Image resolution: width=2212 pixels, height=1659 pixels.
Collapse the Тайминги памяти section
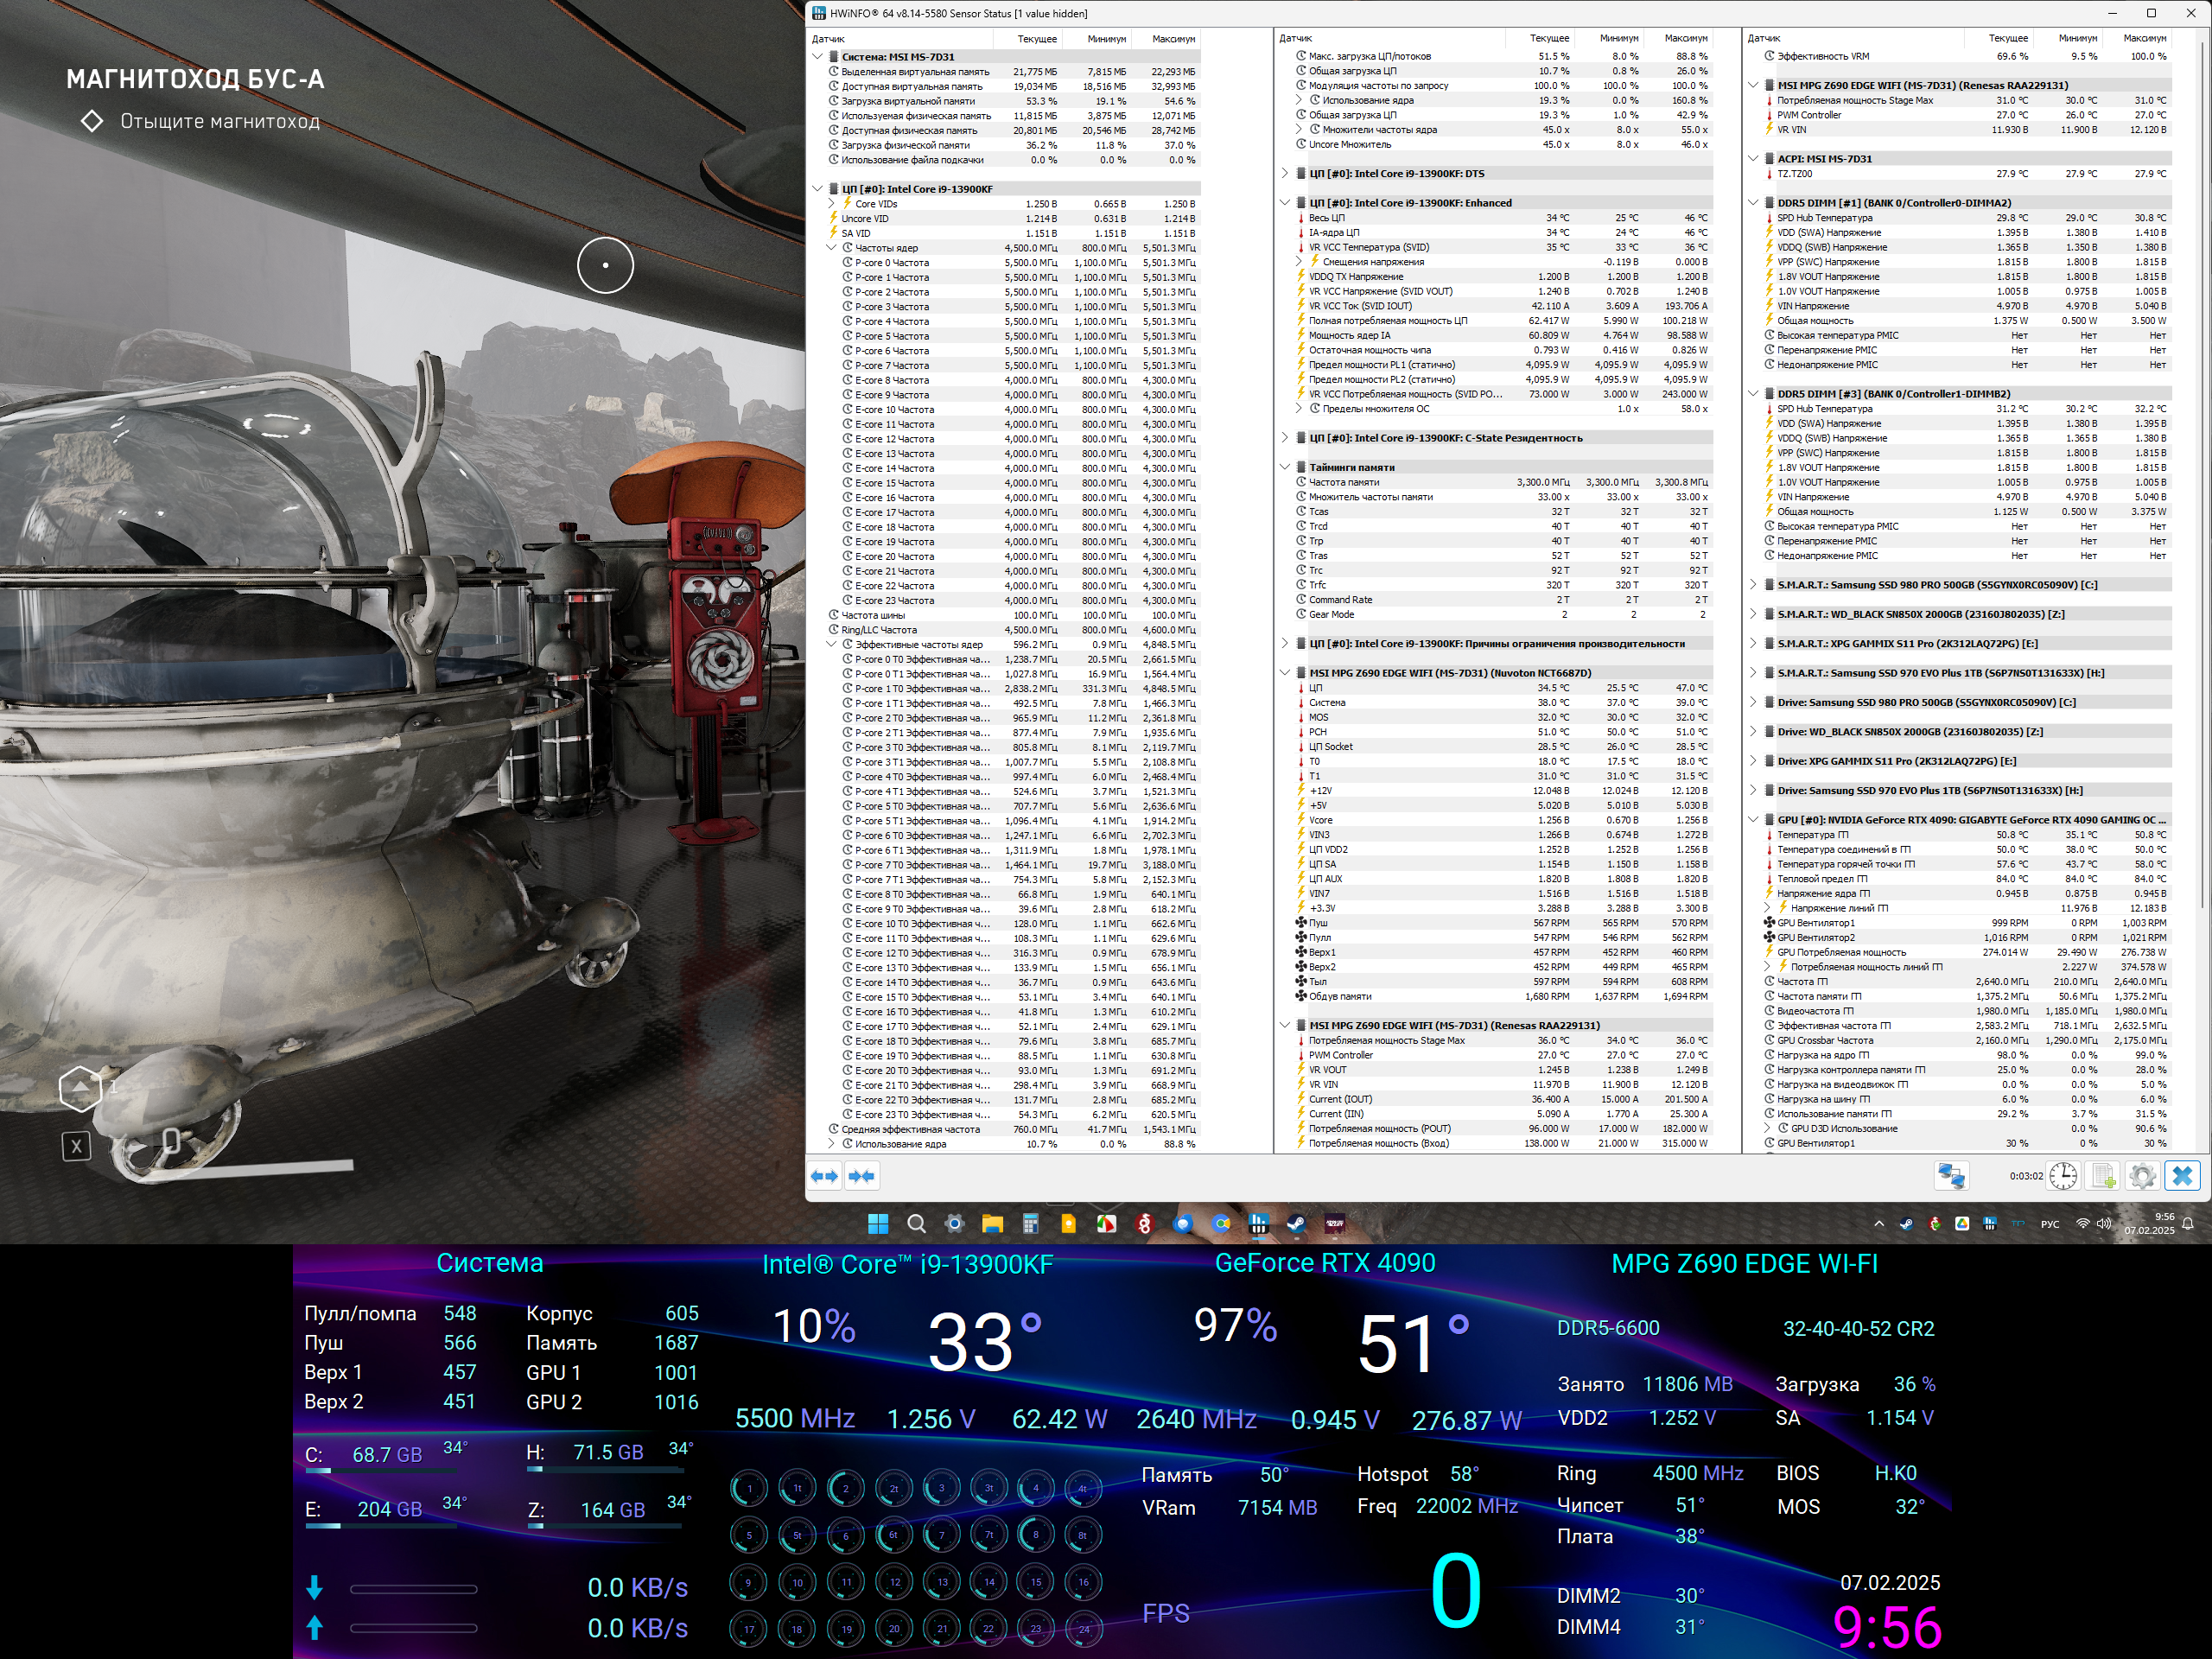1285,467
